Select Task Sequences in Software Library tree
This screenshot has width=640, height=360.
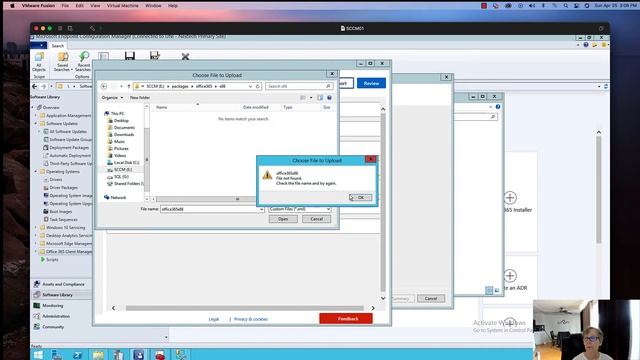(x=63, y=220)
